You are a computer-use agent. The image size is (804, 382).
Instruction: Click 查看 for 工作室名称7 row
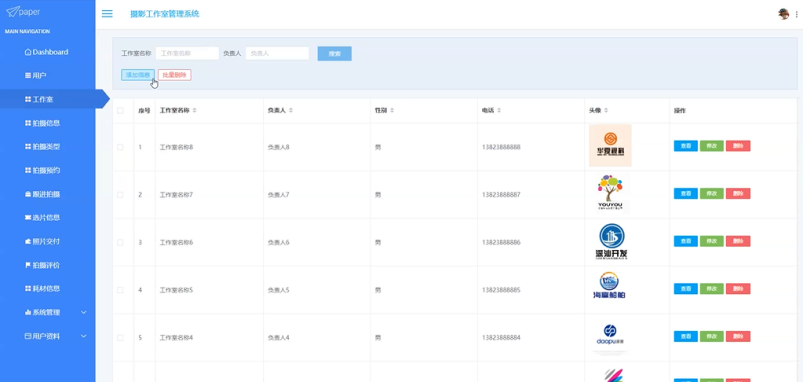(686, 194)
